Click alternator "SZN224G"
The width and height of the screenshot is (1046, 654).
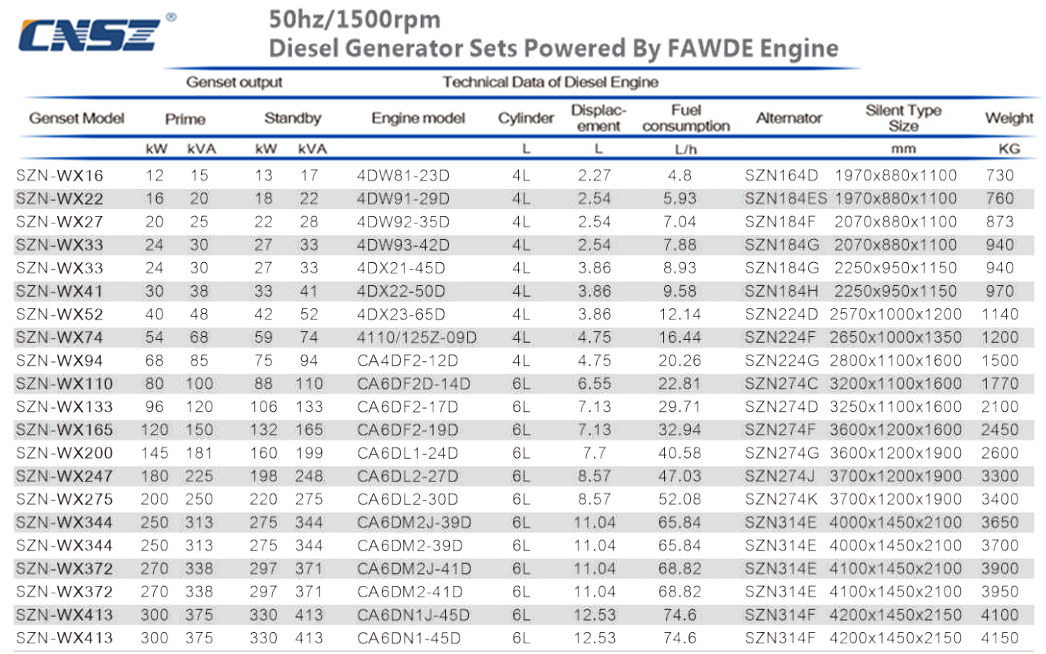pos(782,360)
